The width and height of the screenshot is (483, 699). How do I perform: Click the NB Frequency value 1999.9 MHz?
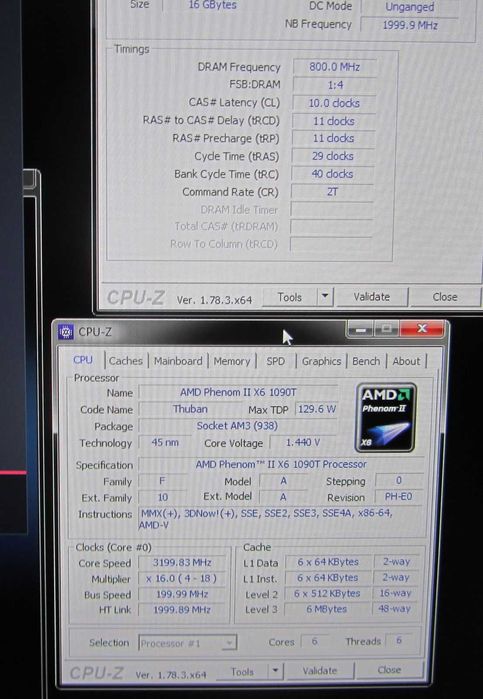410,25
